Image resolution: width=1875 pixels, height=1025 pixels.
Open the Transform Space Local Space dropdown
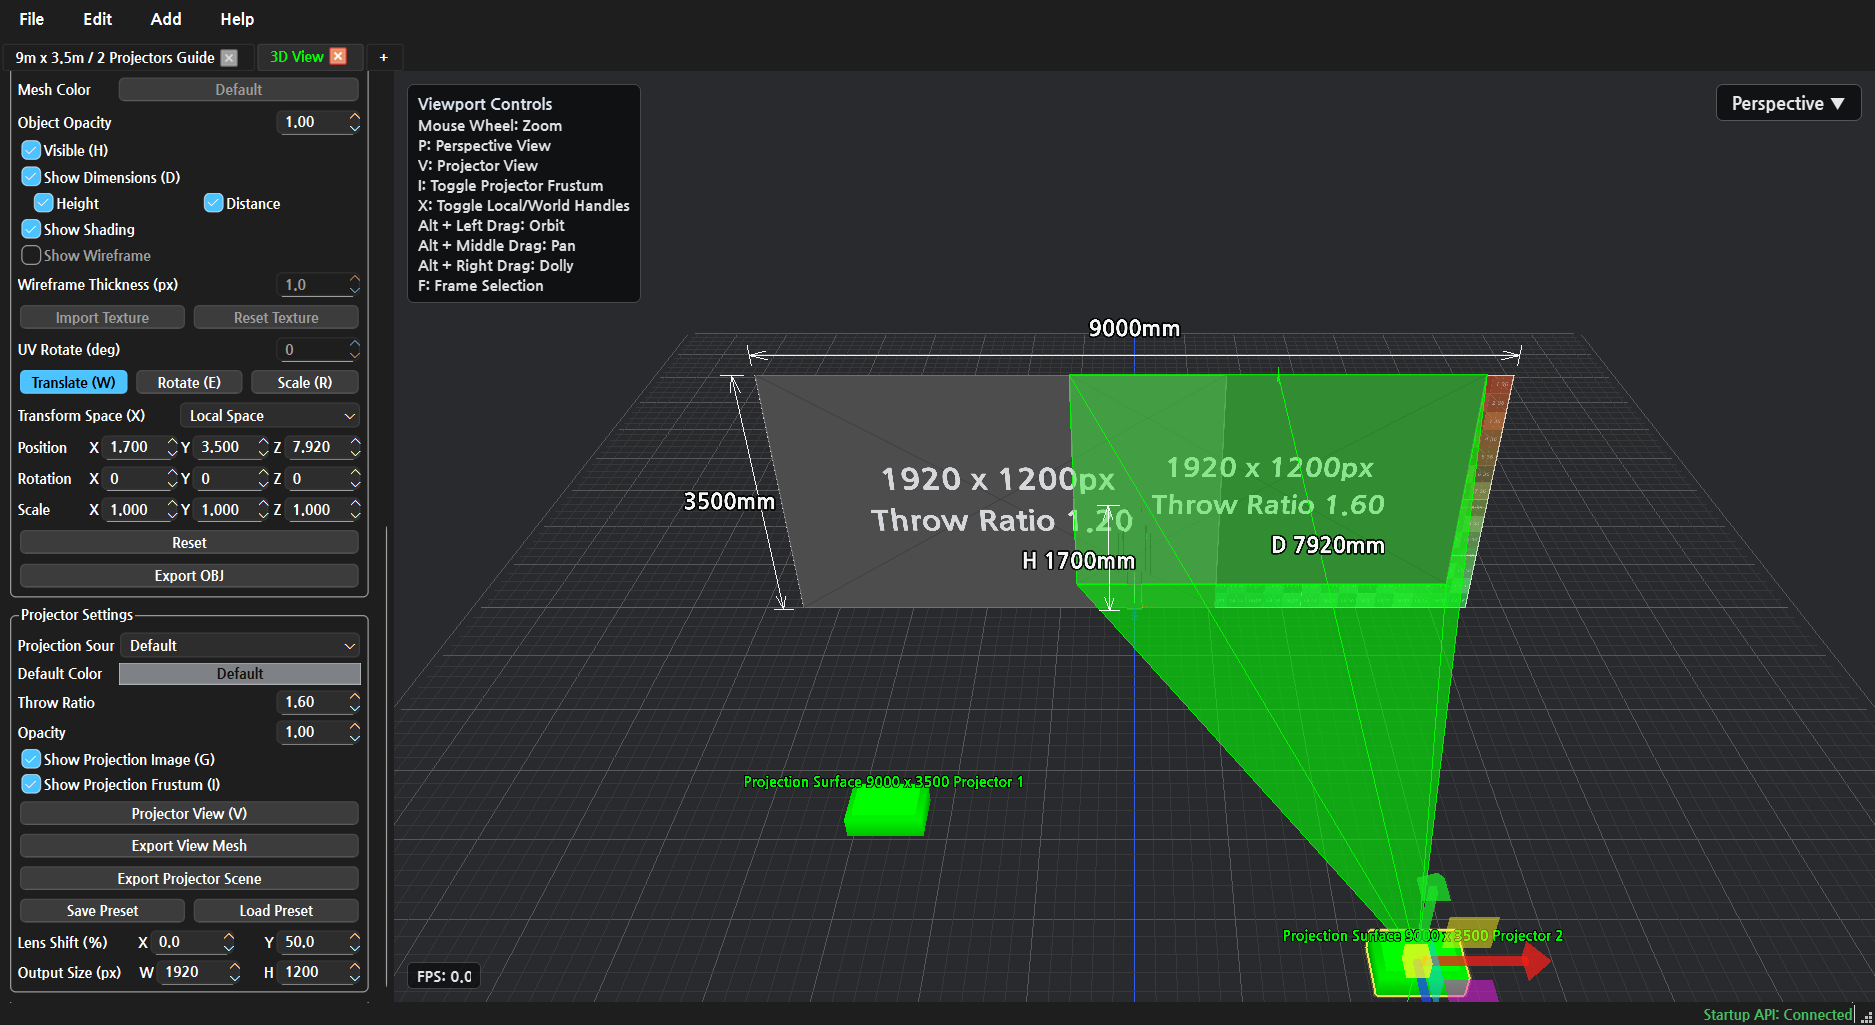pyautogui.click(x=270, y=416)
